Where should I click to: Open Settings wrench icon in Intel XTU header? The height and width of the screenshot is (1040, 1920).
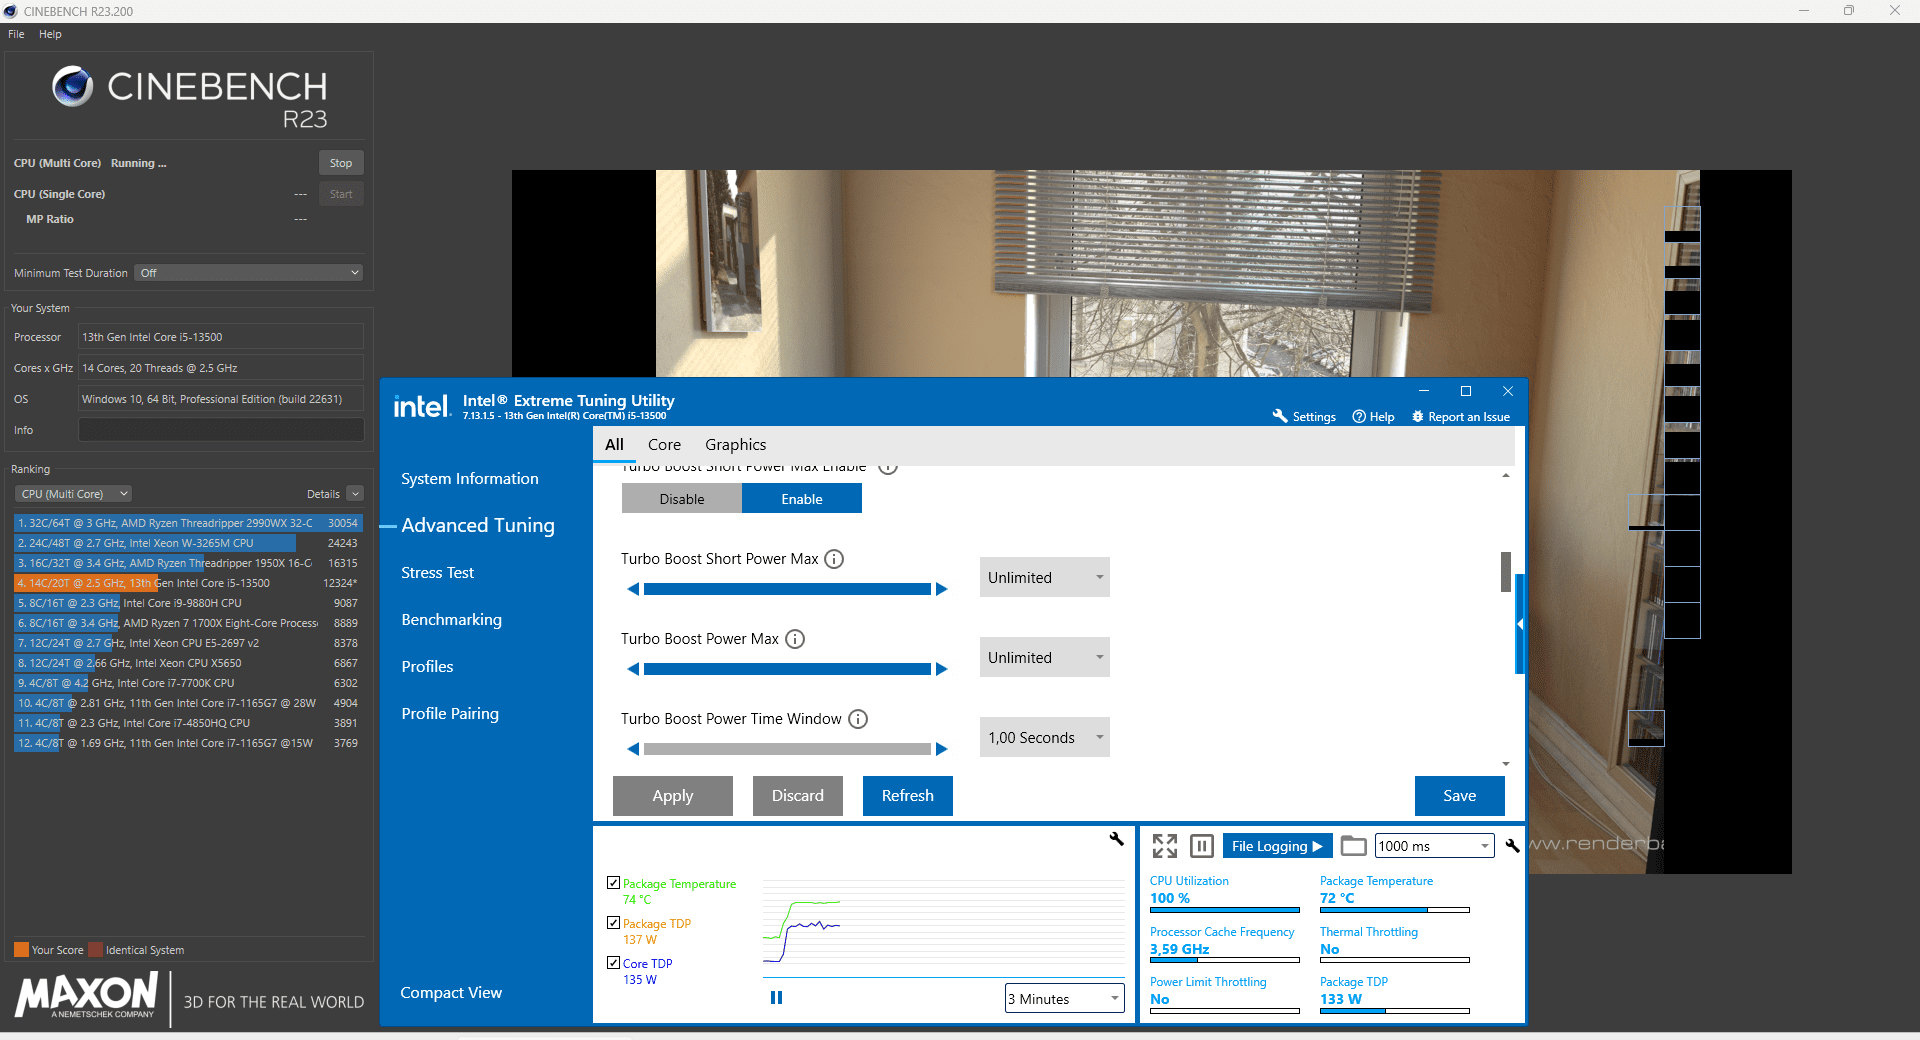(x=1280, y=416)
